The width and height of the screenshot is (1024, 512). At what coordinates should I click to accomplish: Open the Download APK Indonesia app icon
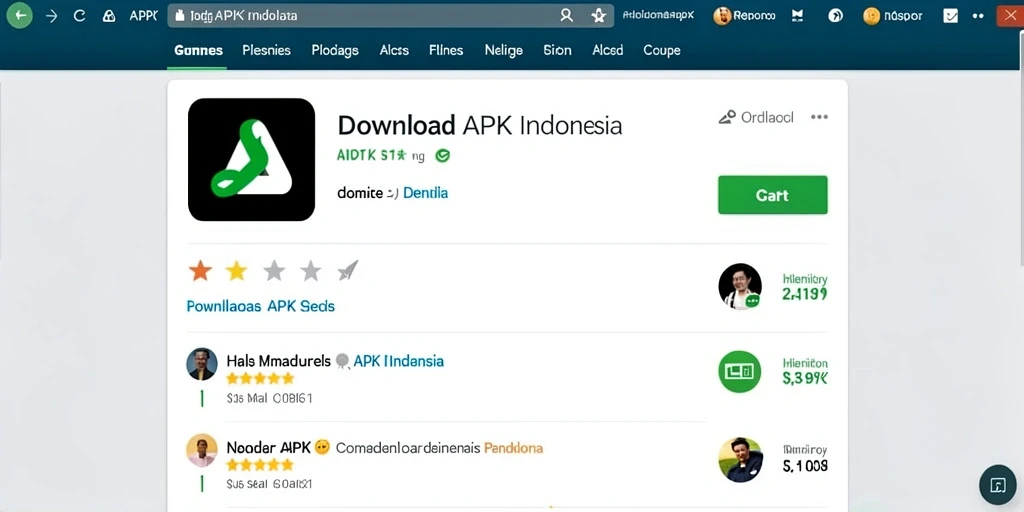(x=251, y=159)
